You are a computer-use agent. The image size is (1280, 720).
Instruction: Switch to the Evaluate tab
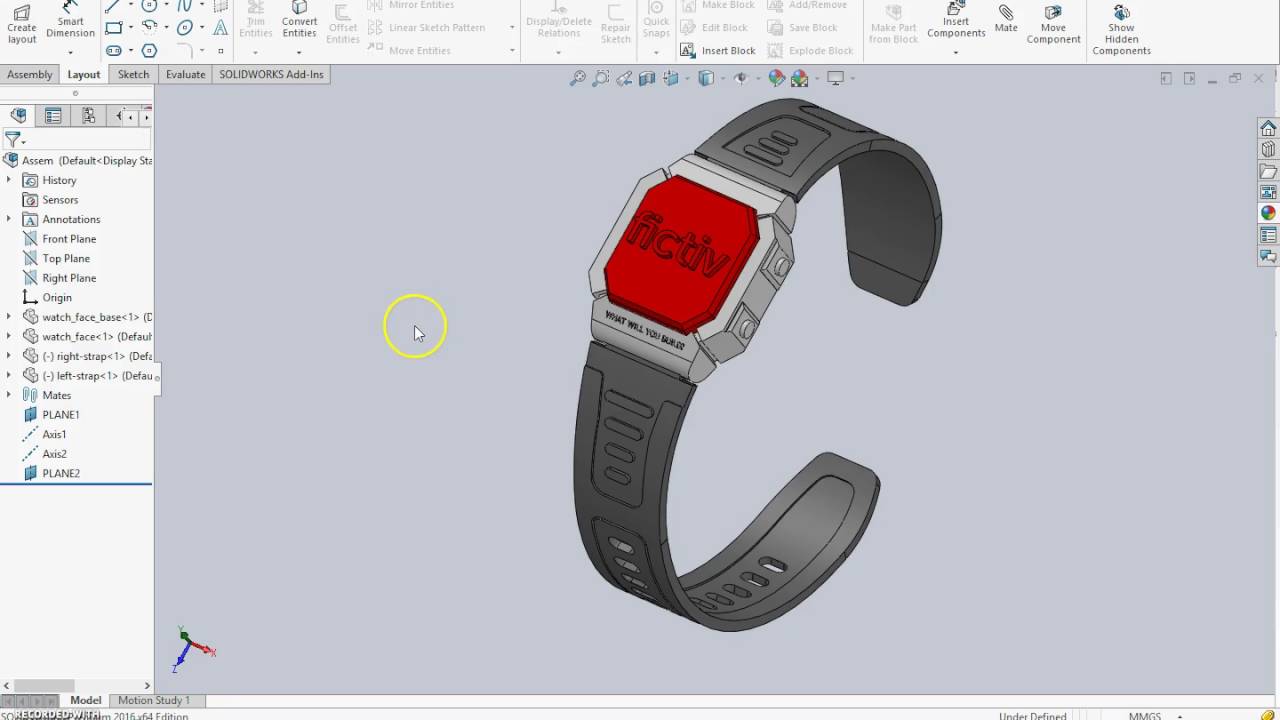[185, 74]
